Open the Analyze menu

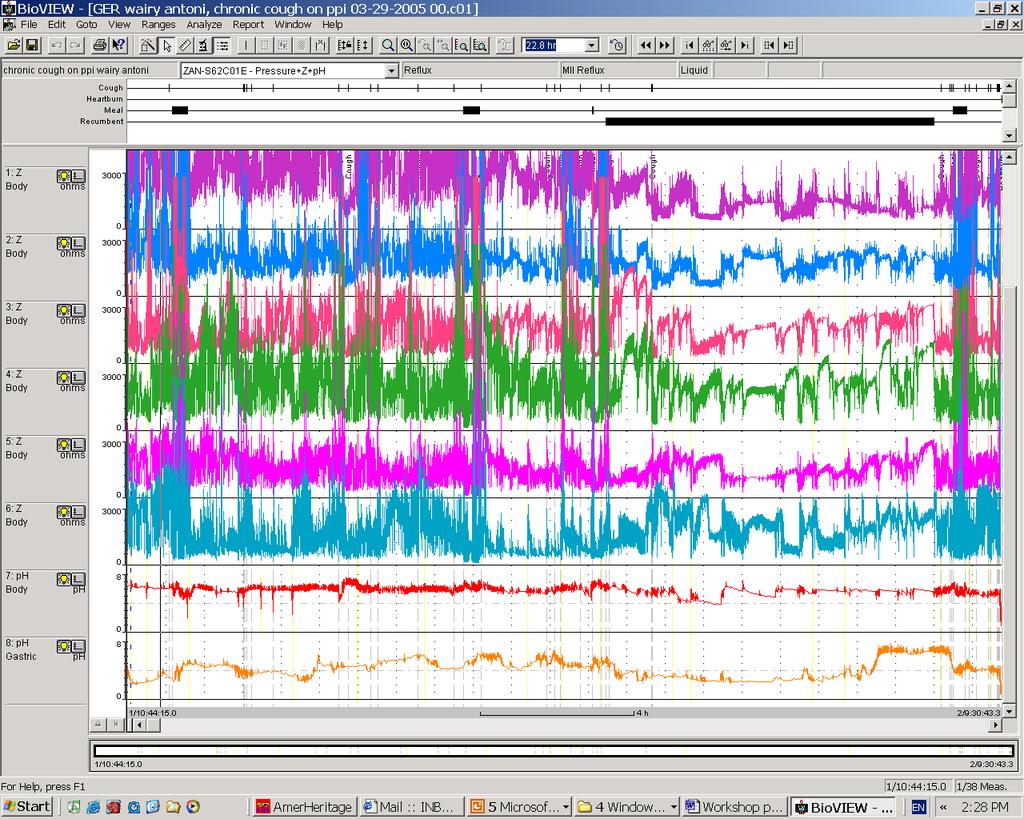(x=204, y=24)
